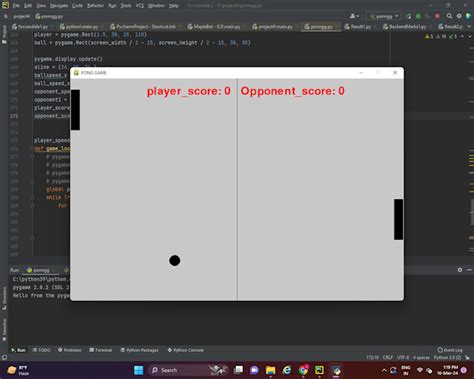Toggle the Favorites tool window sidebar button
The width and height of the screenshot is (474, 379).
pos(4,329)
